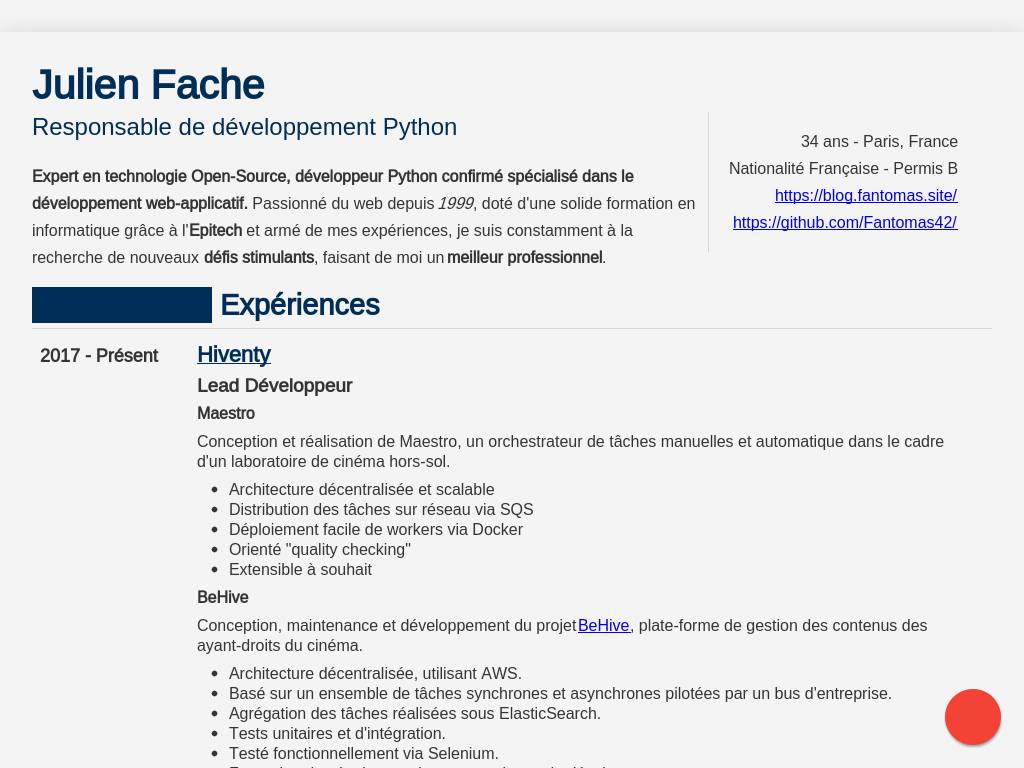Click '34 ans - Paris, France' text

click(879, 141)
